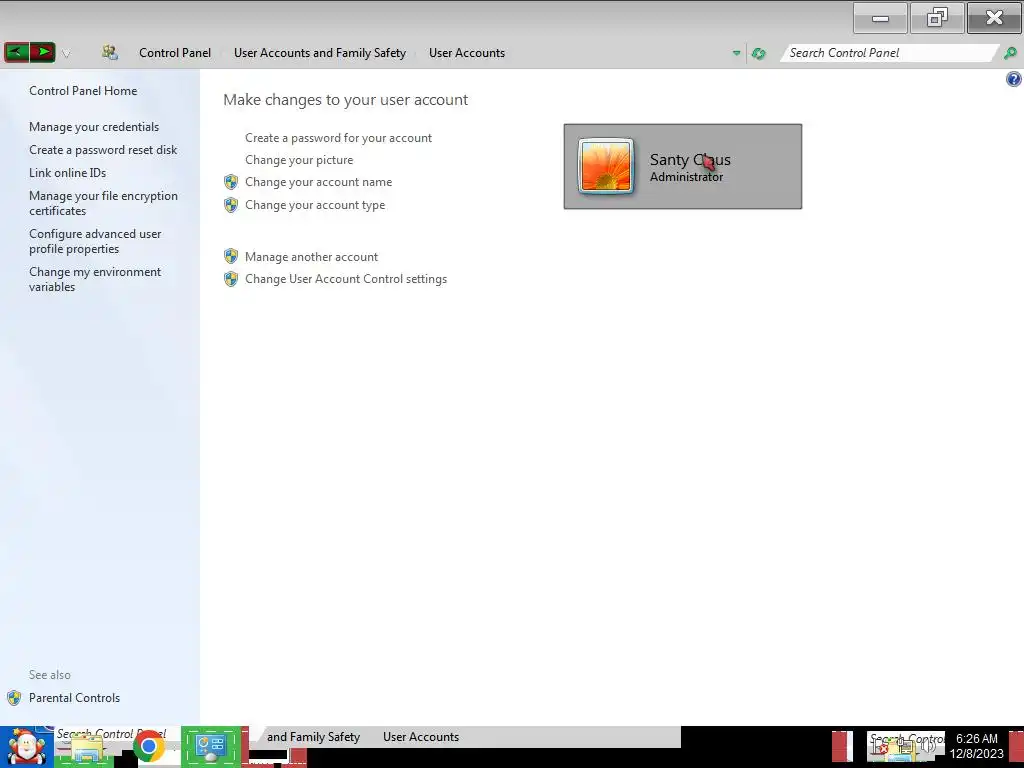The image size is (1024, 768).
Task: Close the Control Panel window
Action: [994, 18]
